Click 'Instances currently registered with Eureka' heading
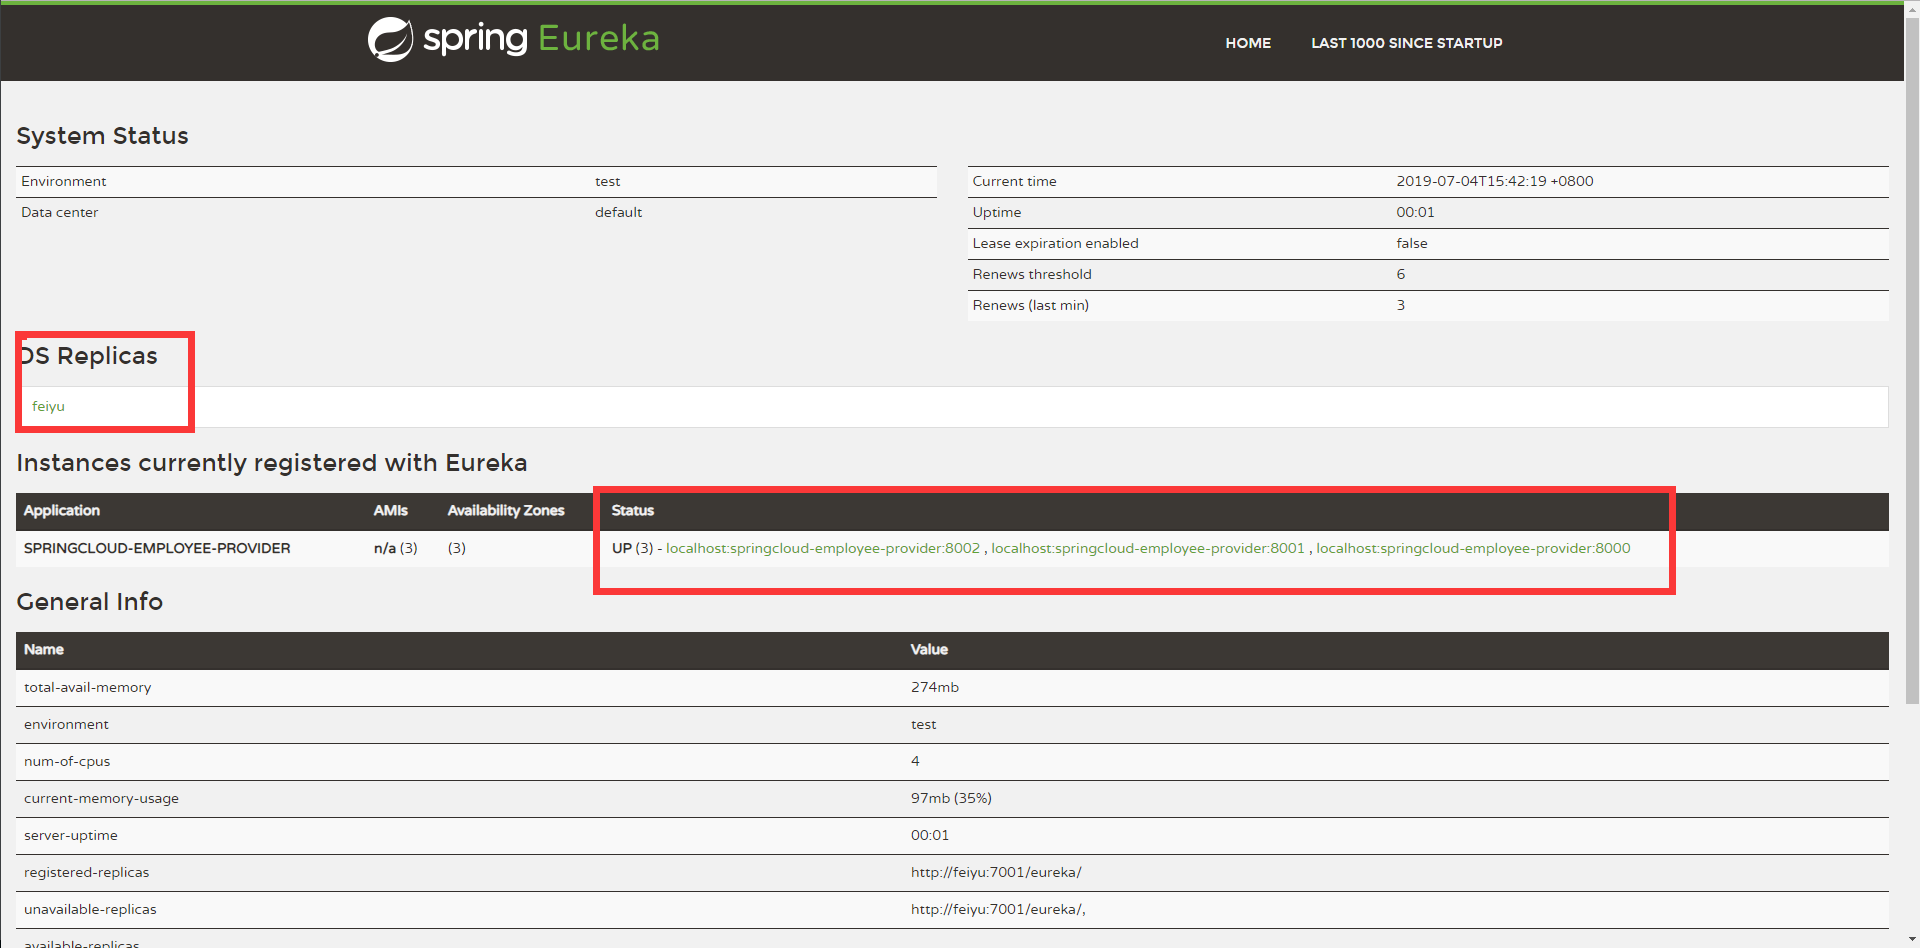Image resolution: width=1920 pixels, height=948 pixels. (x=271, y=463)
